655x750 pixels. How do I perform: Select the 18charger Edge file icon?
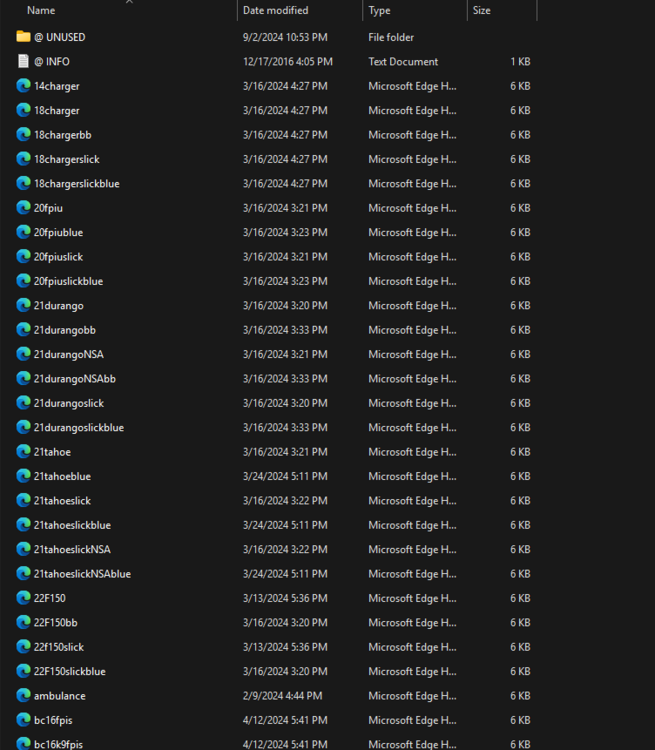[23, 110]
